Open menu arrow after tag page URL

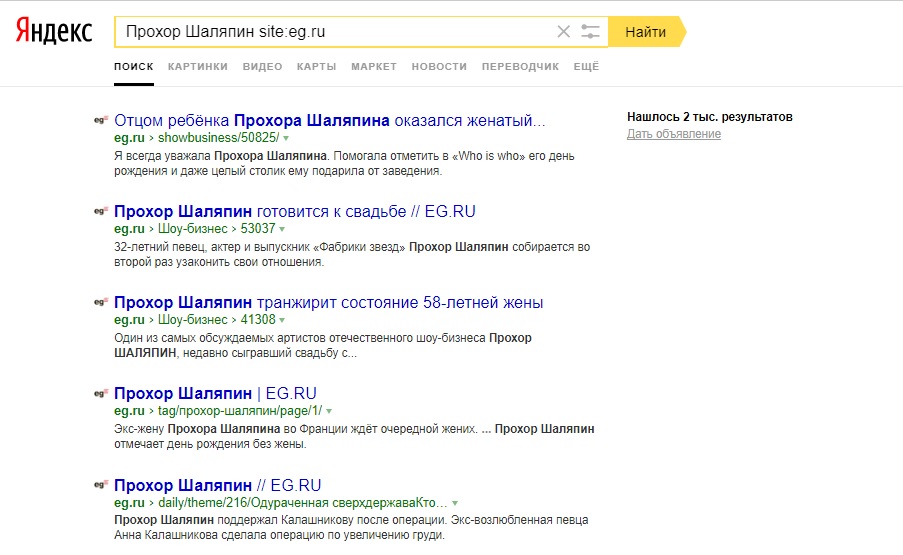coord(329,411)
